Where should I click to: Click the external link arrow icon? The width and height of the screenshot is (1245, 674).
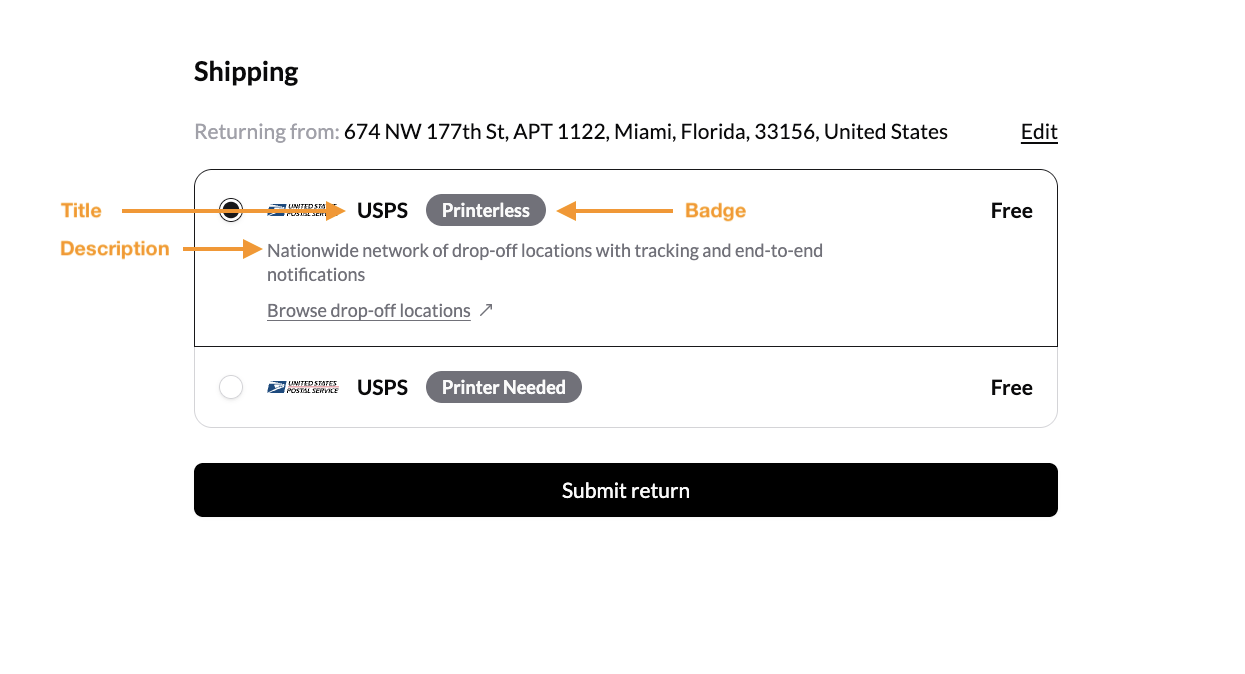pyautogui.click(x=486, y=310)
